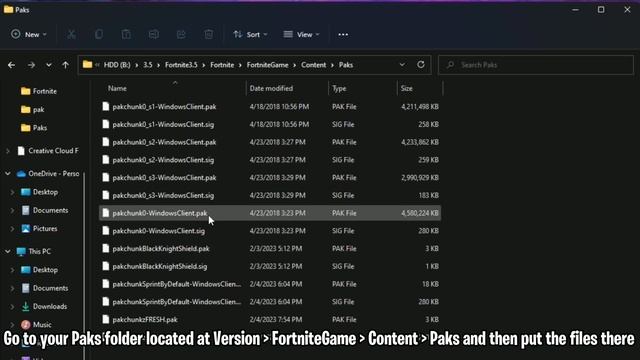The width and height of the screenshot is (640, 360).
Task: Open Fortnite folder in sidebar
Action: pyautogui.click(x=39, y=91)
